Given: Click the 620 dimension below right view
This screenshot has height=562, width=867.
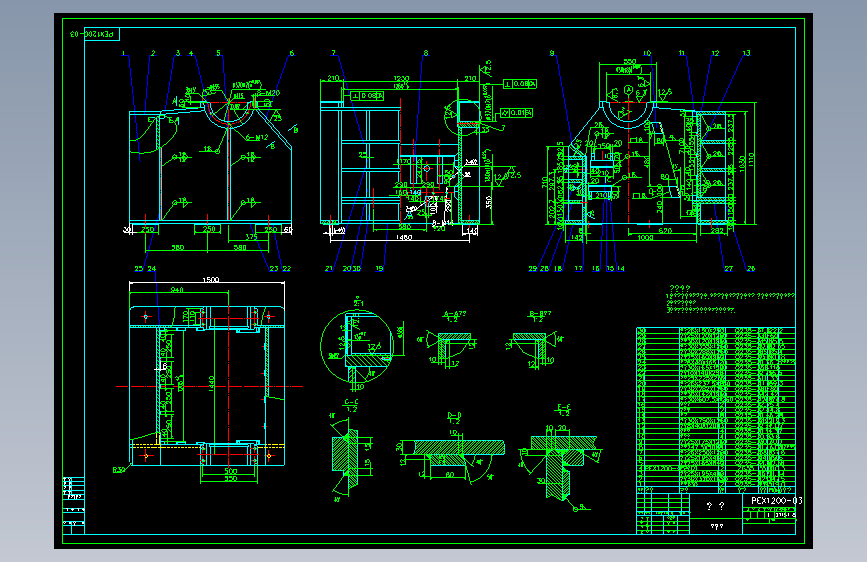Looking at the screenshot, I should 665,231.
